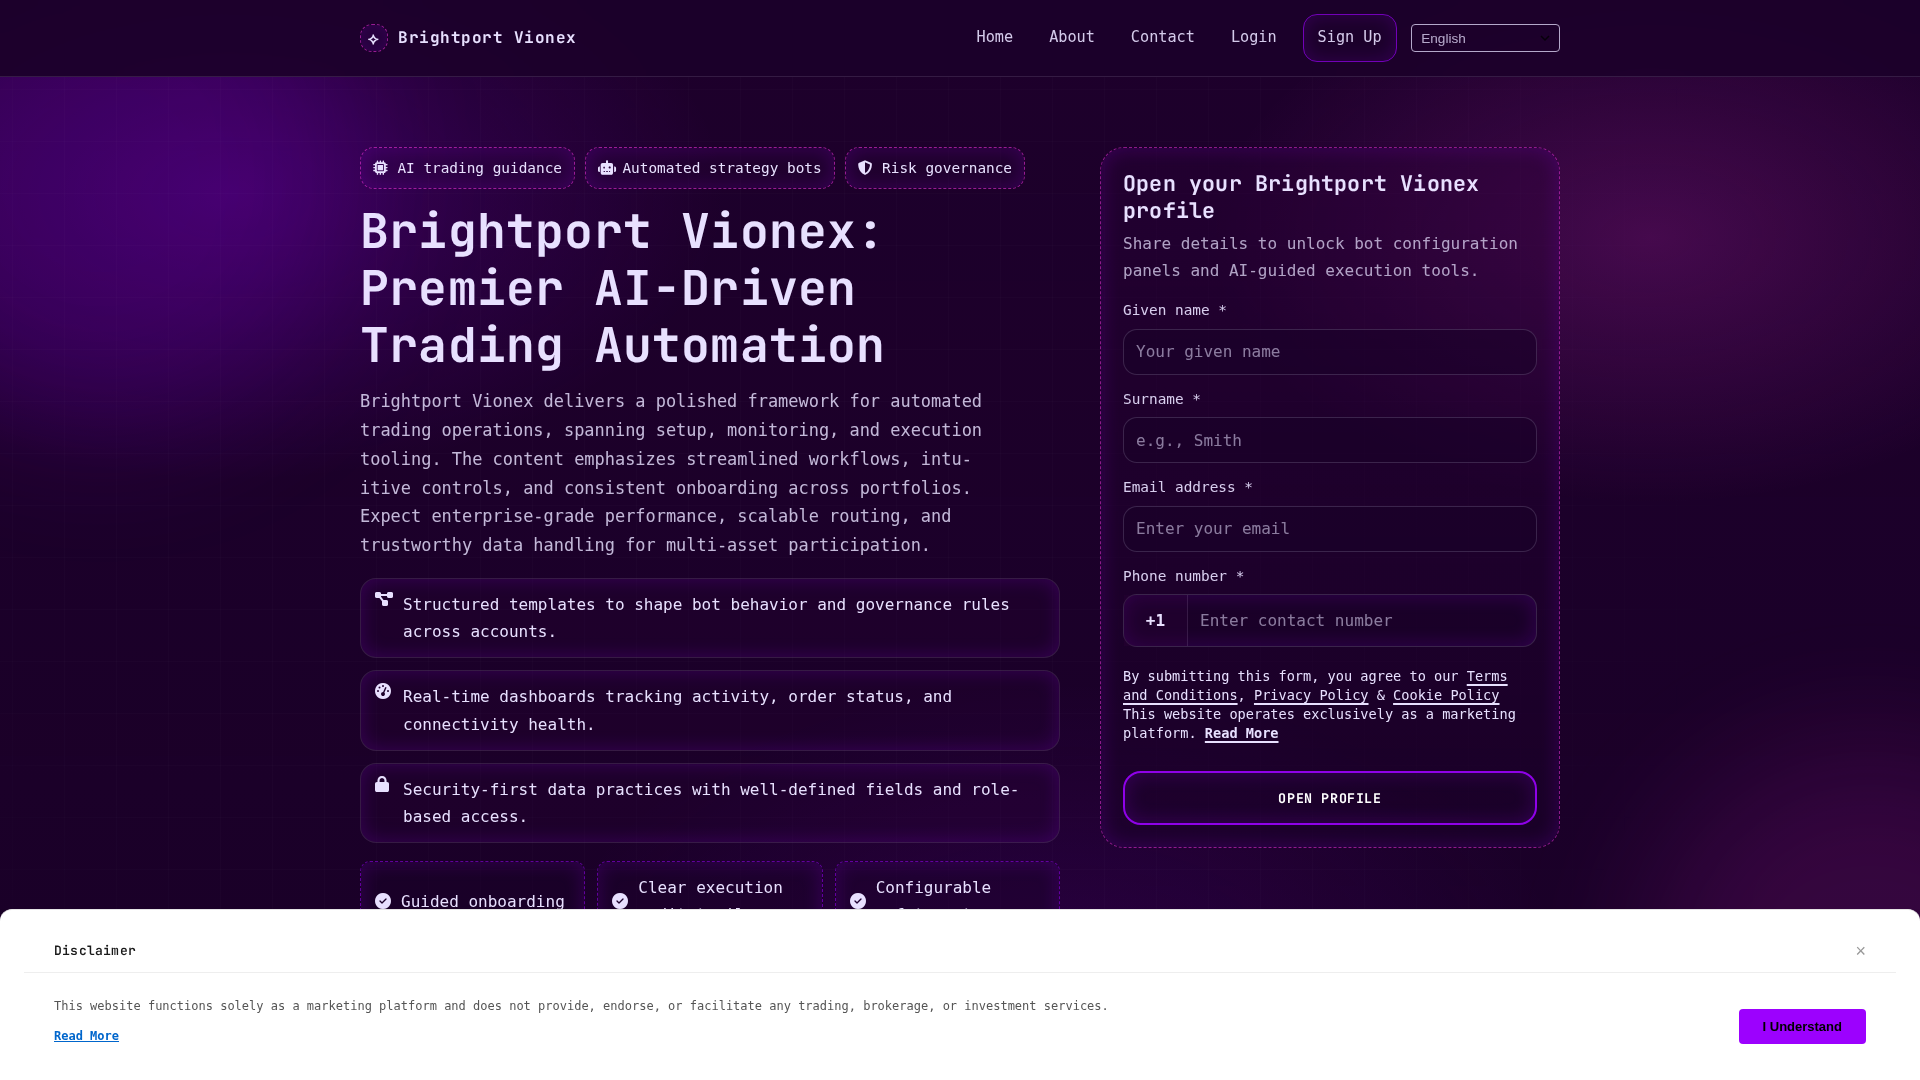Image resolution: width=1920 pixels, height=1080 pixels.
Task: Click the shield icon in Risk governance
Action: pos(865,168)
